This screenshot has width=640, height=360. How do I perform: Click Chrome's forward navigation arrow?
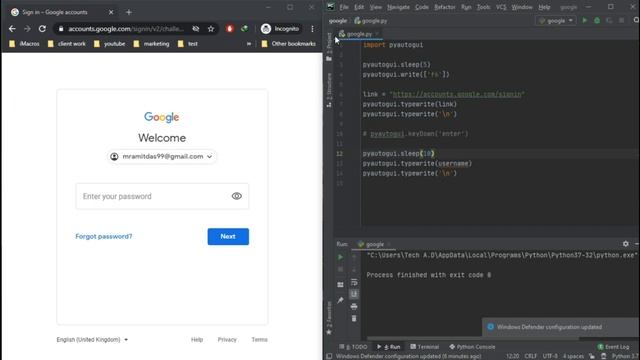pyautogui.click(x=27, y=29)
